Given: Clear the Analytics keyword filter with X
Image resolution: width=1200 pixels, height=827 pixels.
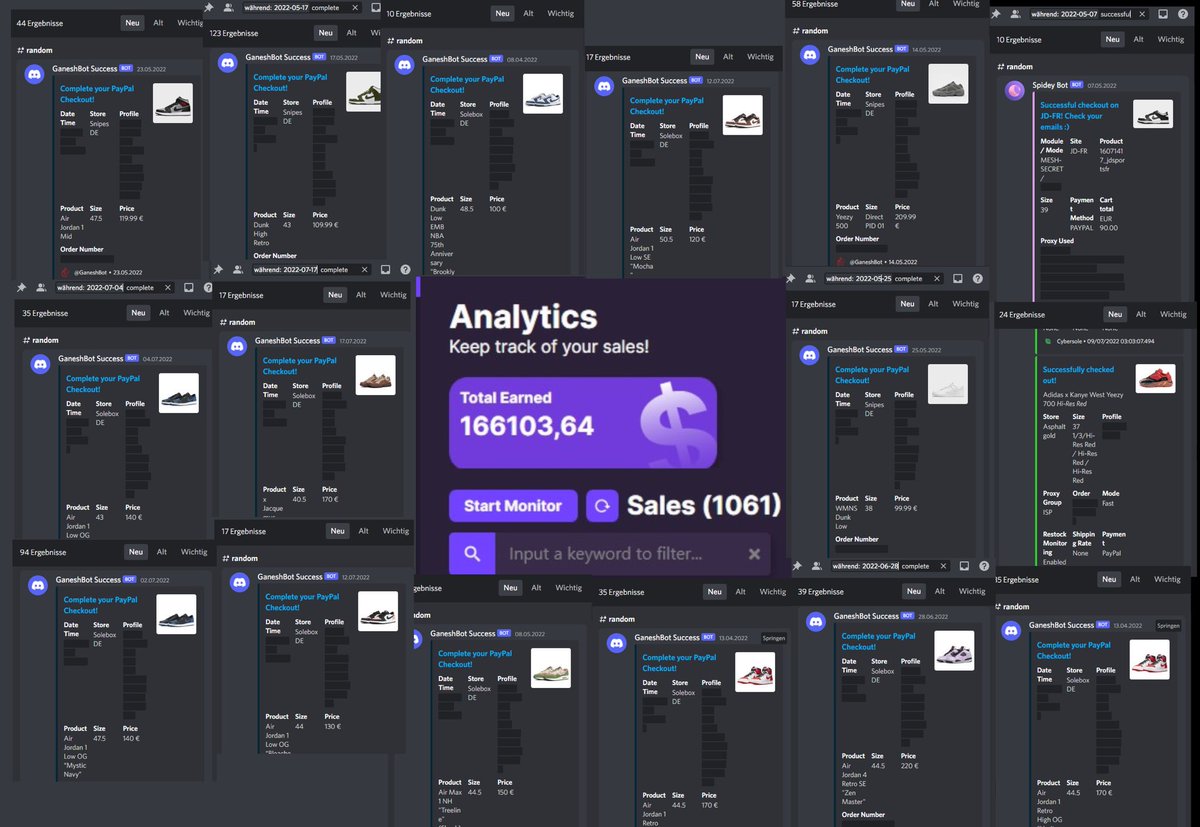Looking at the screenshot, I should (x=755, y=554).
